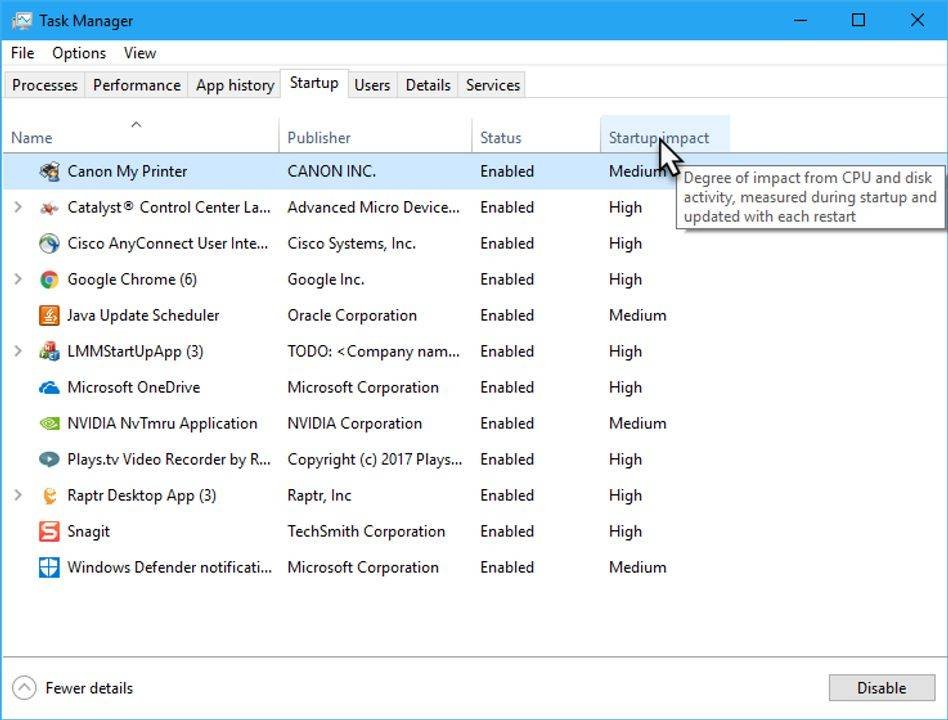The width and height of the screenshot is (948, 720).
Task: Click Enabled status in Snagit row
Action: pyautogui.click(x=507, y=531)
